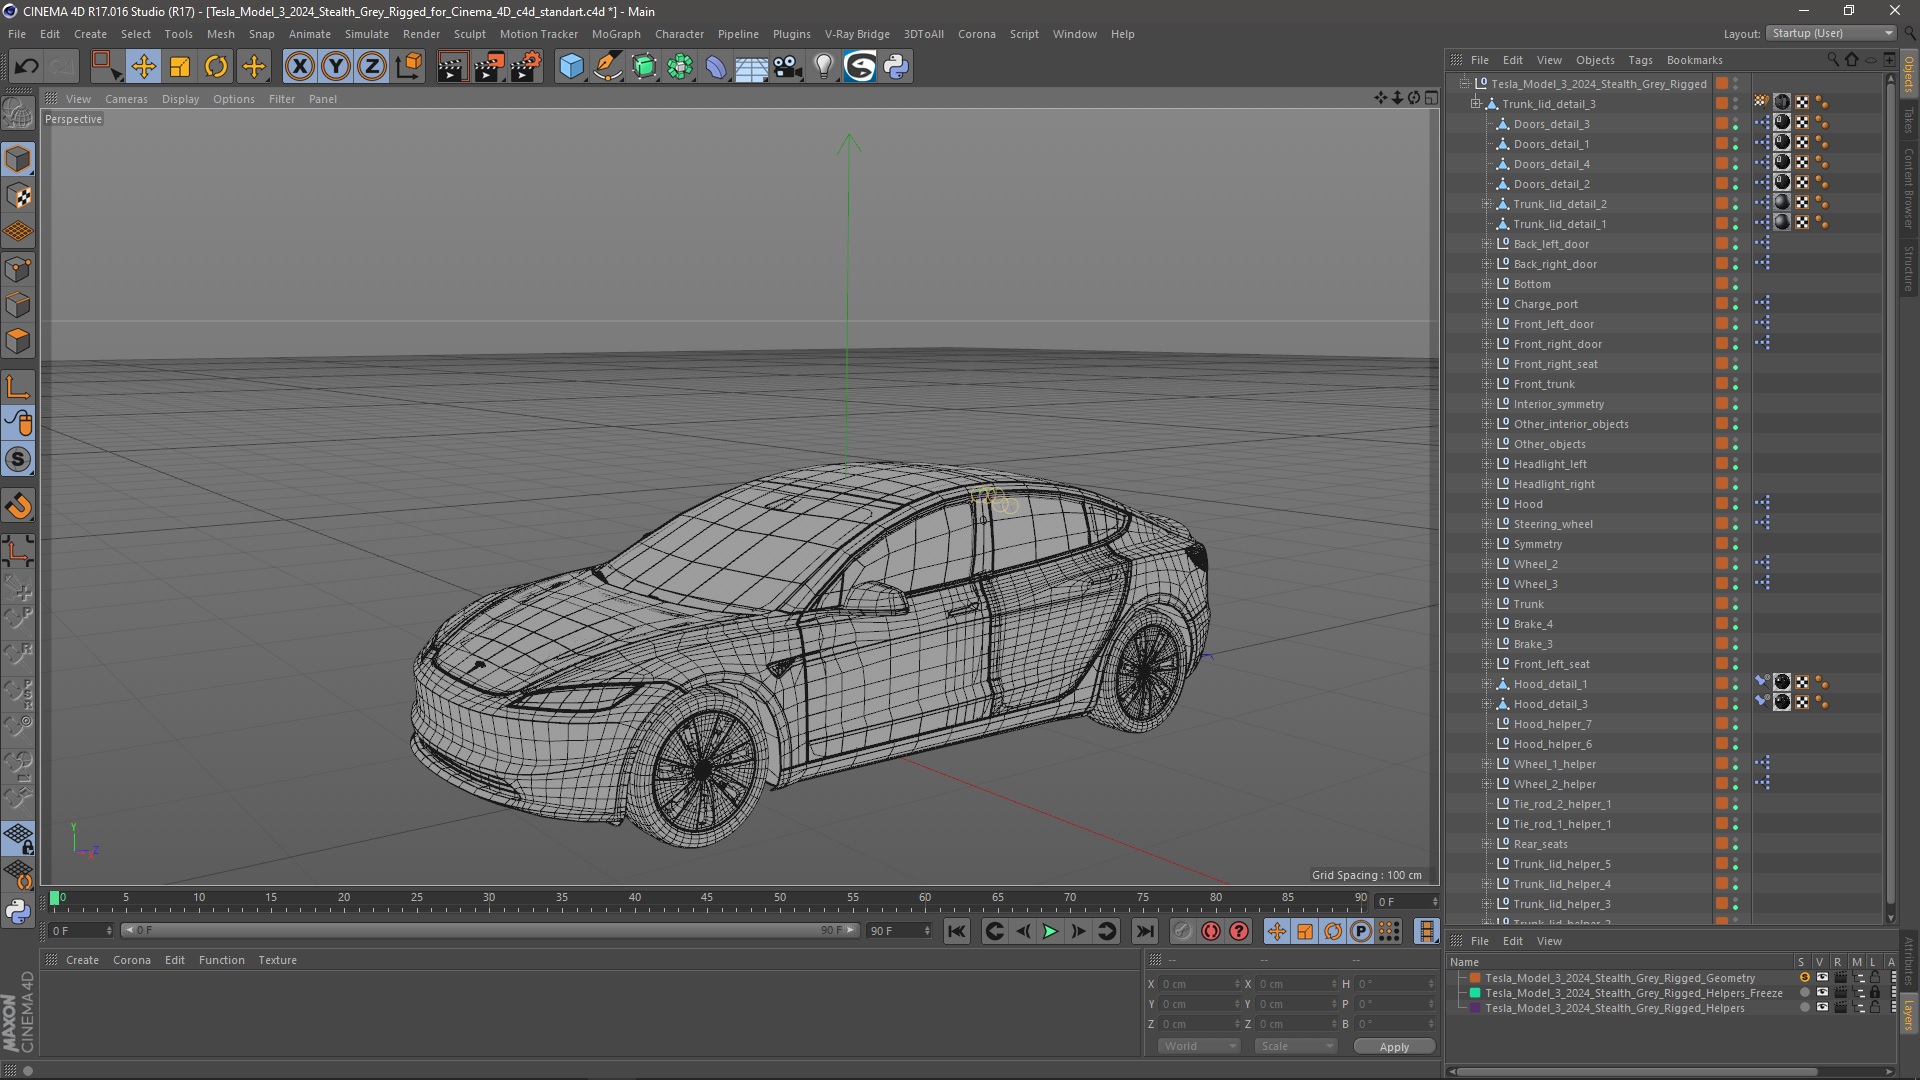Viewport: 1920px width, 1080px height.
Task: Open the Character menu
Action: pyautogui.click(x=679, y=34)
